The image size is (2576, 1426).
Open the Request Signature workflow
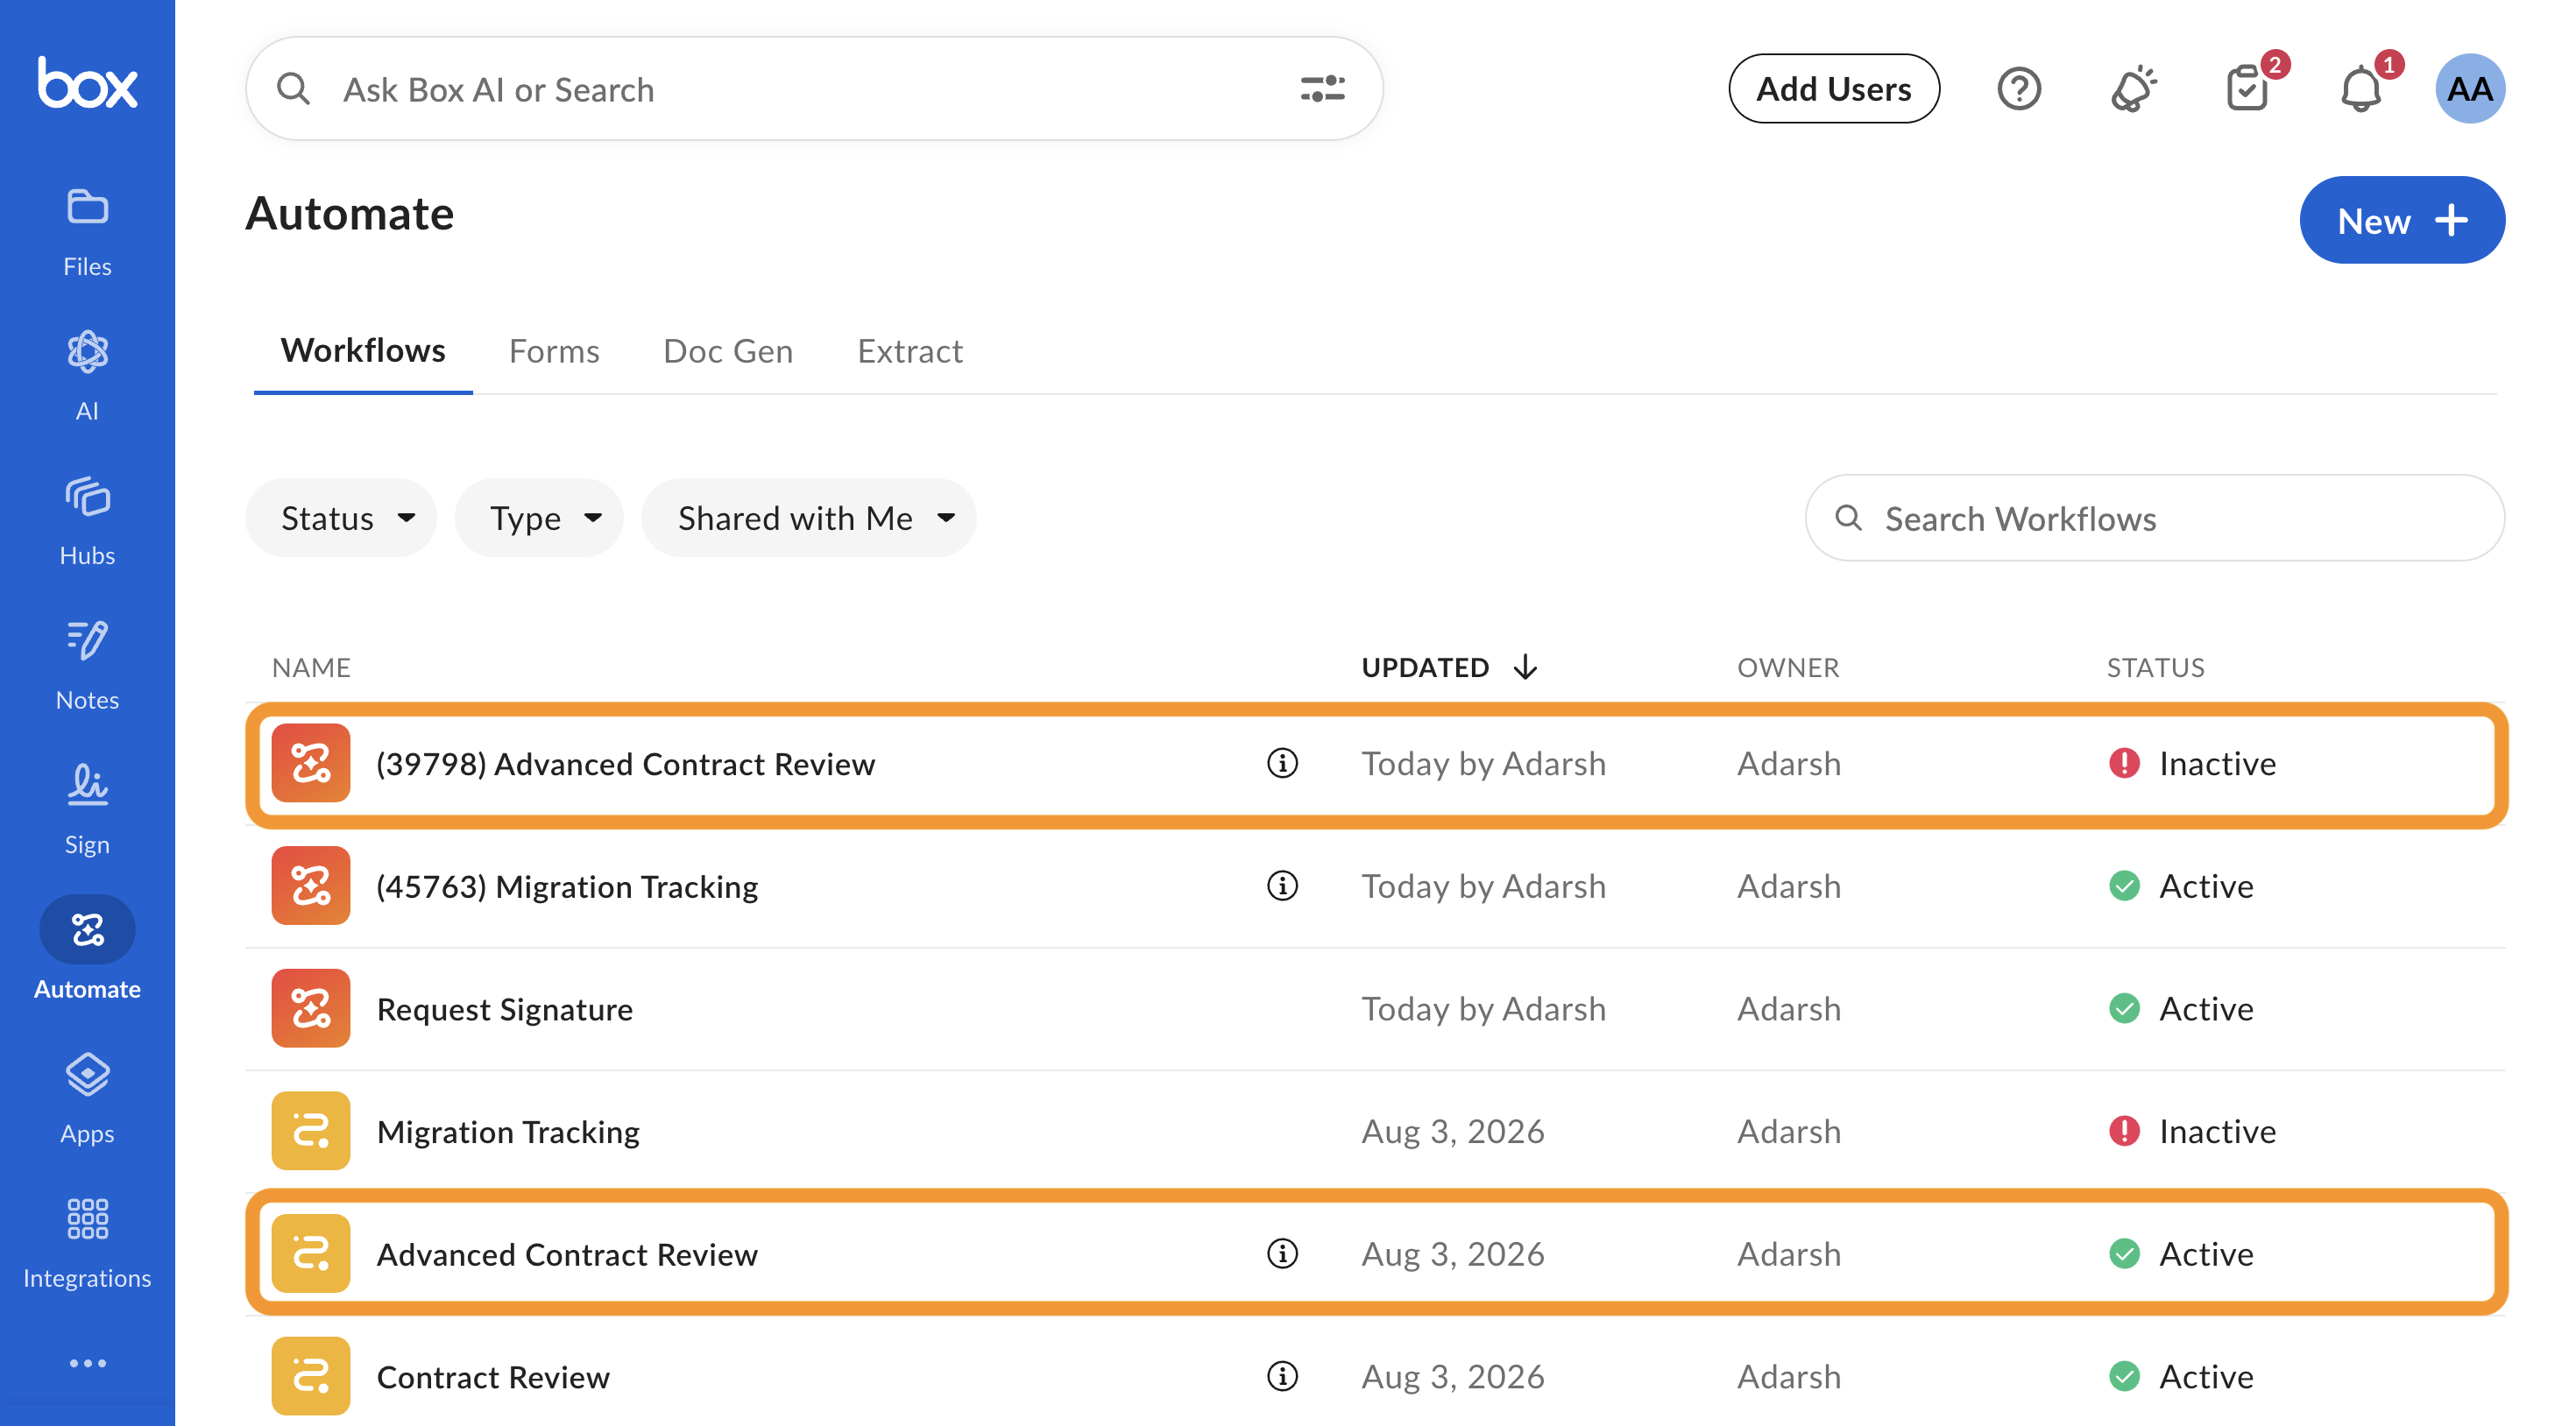(505, 1009)
